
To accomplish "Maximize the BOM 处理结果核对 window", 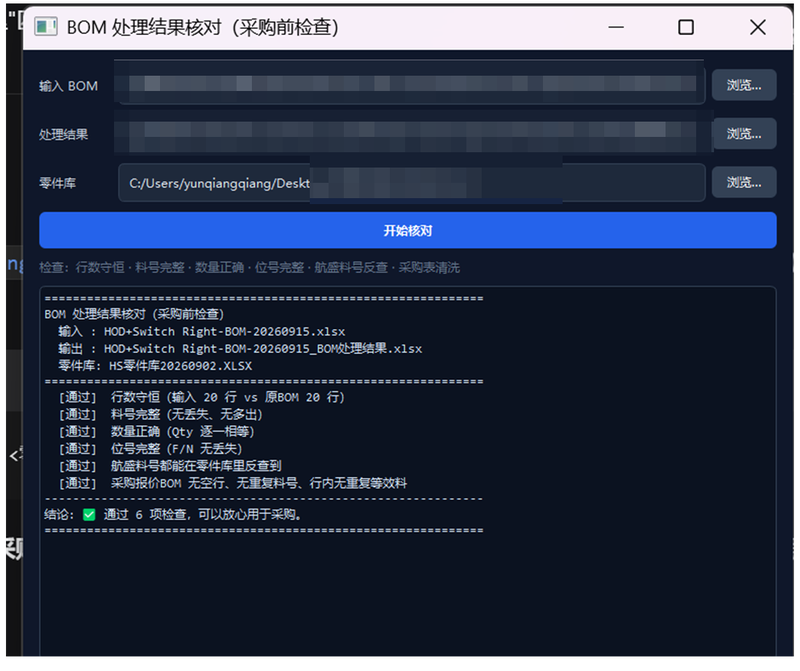I will [685, 27].
